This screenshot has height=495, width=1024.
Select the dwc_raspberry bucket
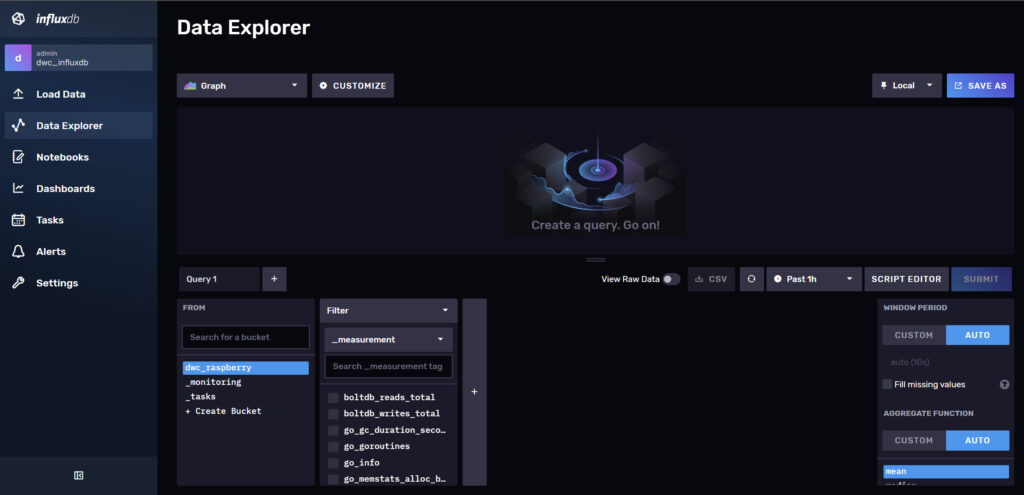pos(246,368)
